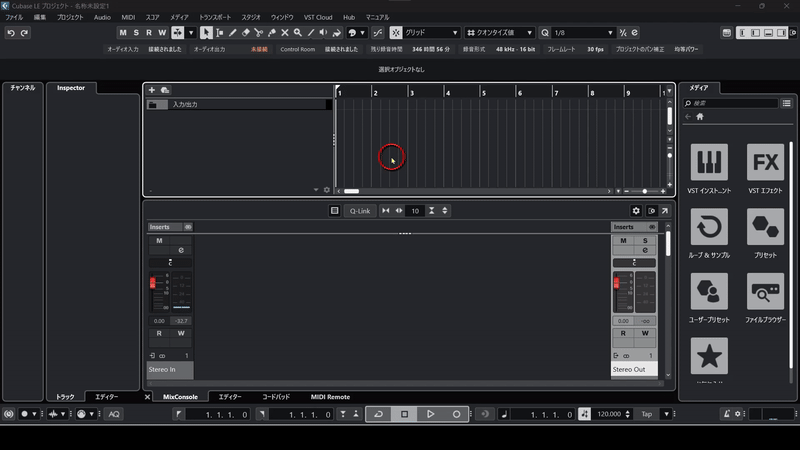Toggle the Cycle loop button

point(379,414)
